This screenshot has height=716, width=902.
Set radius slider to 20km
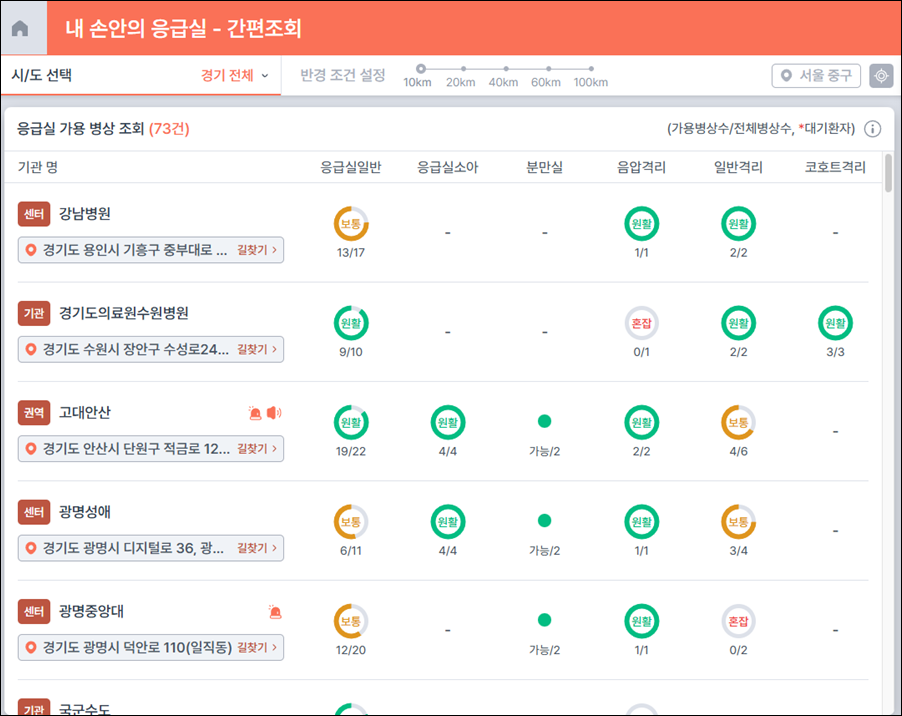464,69
